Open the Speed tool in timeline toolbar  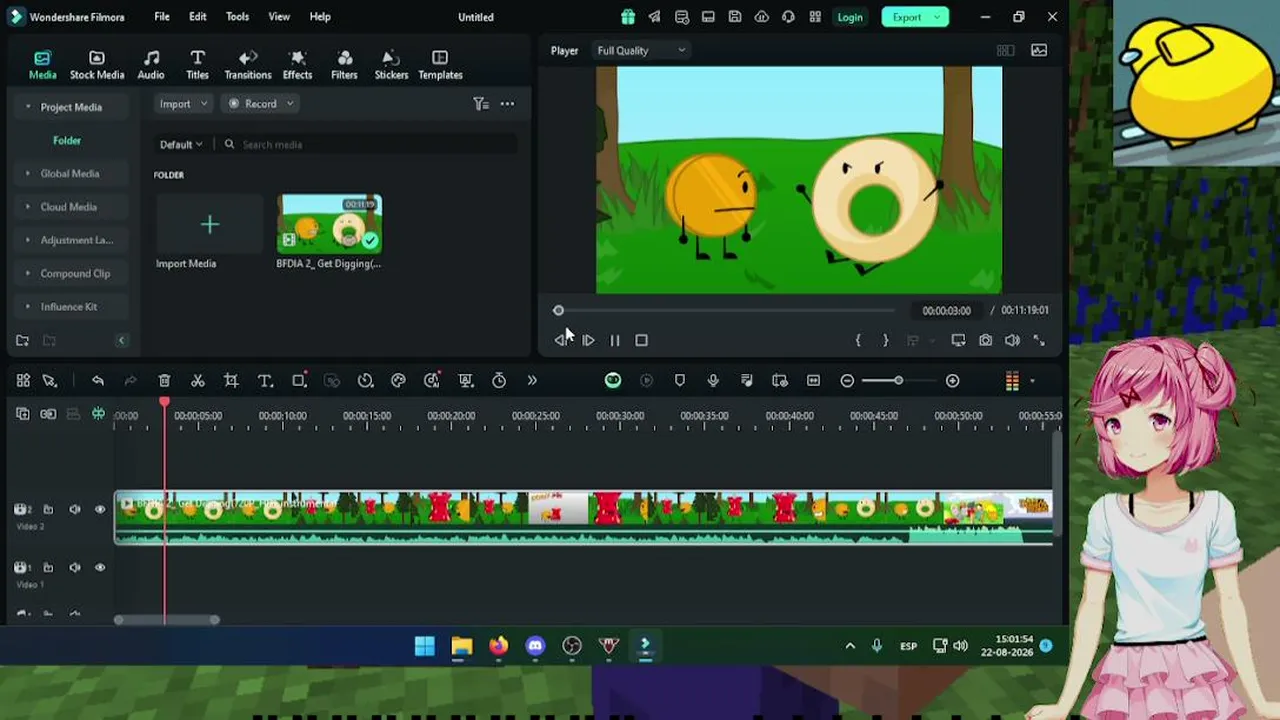click(x=365, y=381)
